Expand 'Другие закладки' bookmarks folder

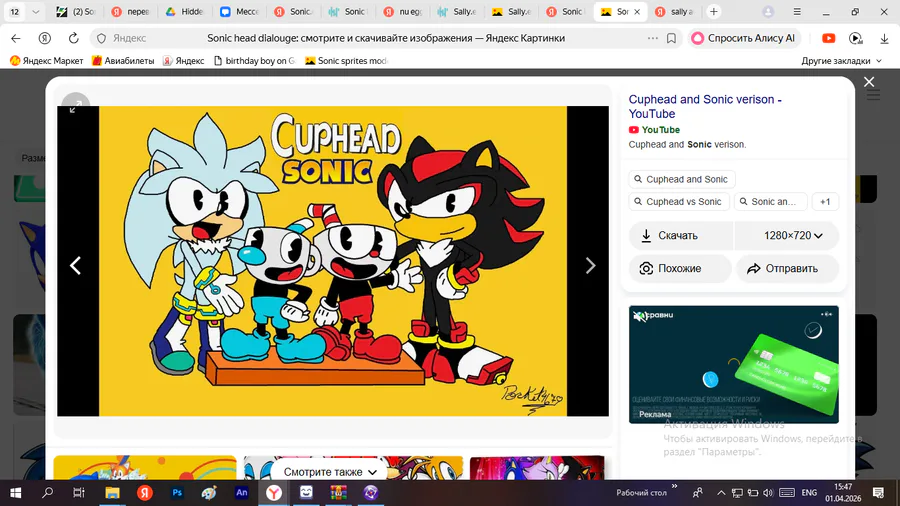[x=841, y=61]
